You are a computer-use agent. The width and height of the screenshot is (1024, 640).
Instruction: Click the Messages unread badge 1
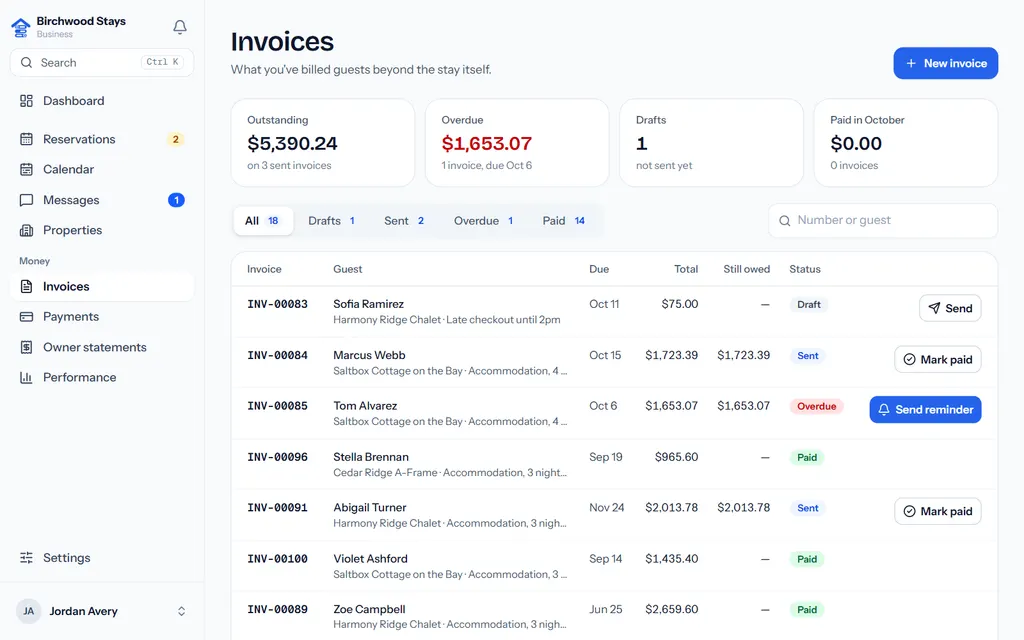click(x=176, y=200)
